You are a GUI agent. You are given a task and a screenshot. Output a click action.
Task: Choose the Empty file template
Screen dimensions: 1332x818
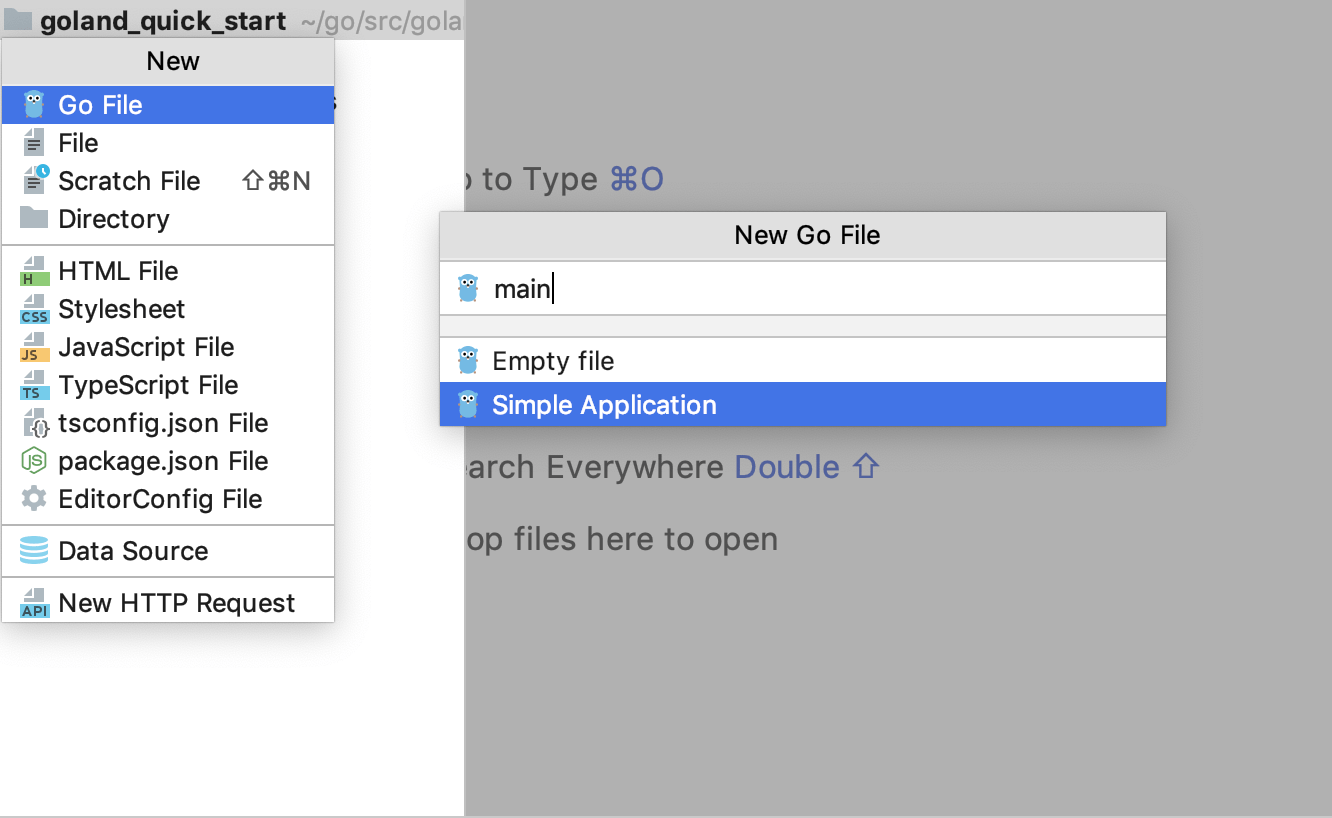pyautogui.click(x=803, y=360)
